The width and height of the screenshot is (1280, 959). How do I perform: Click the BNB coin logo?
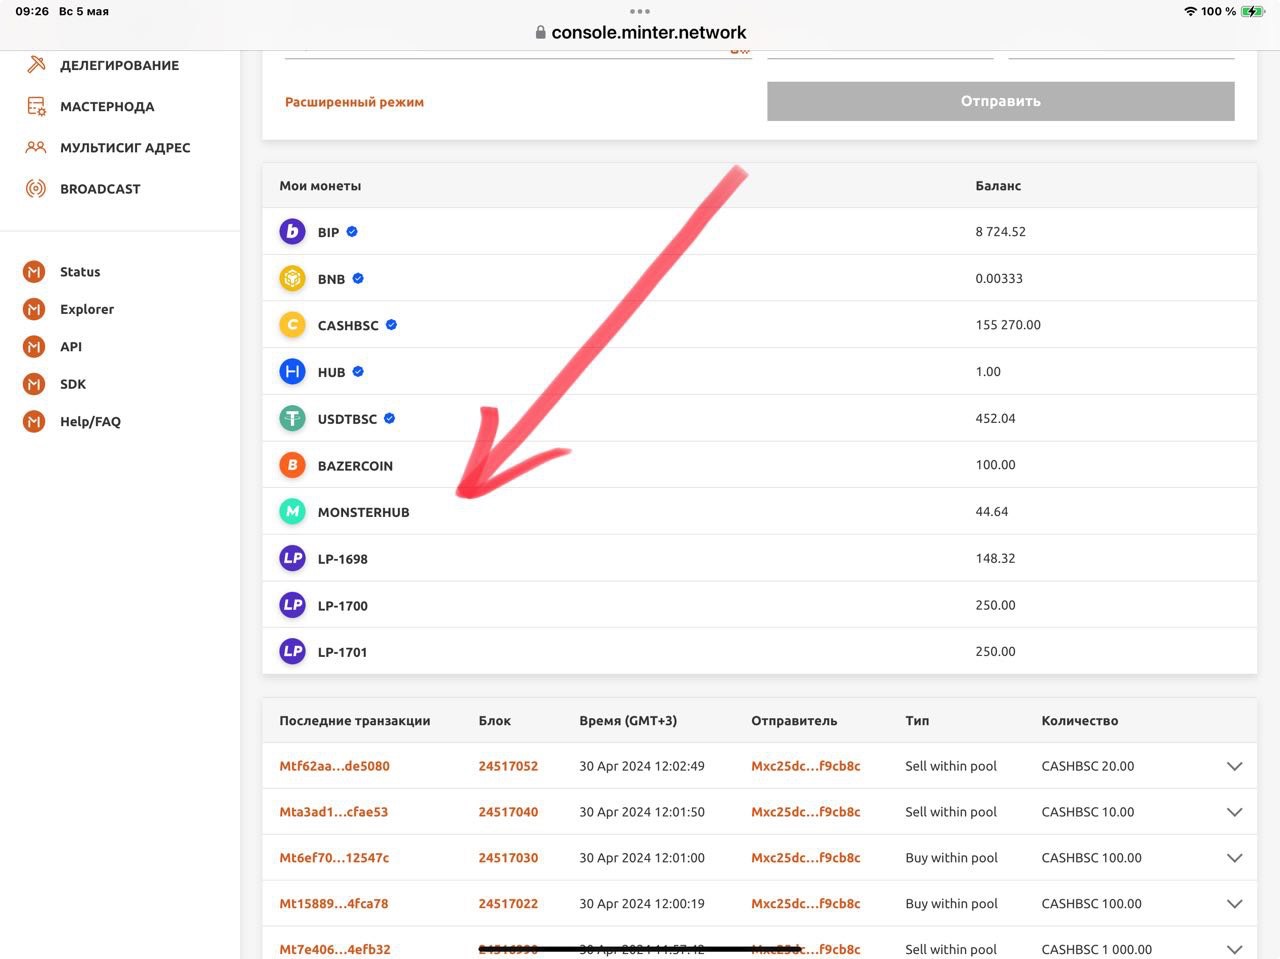pos(292,278)
